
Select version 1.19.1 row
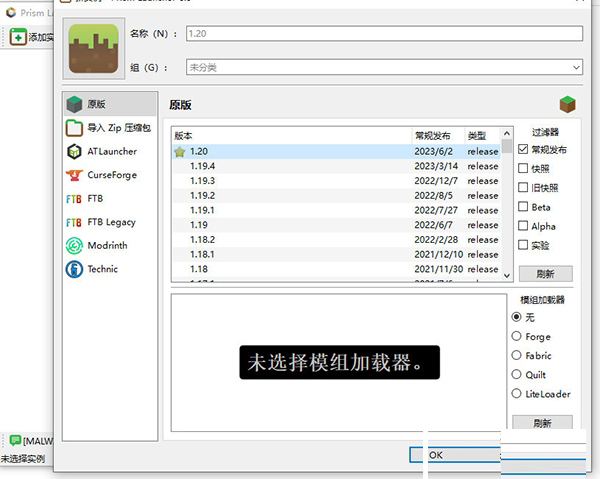tap(336, 210)
